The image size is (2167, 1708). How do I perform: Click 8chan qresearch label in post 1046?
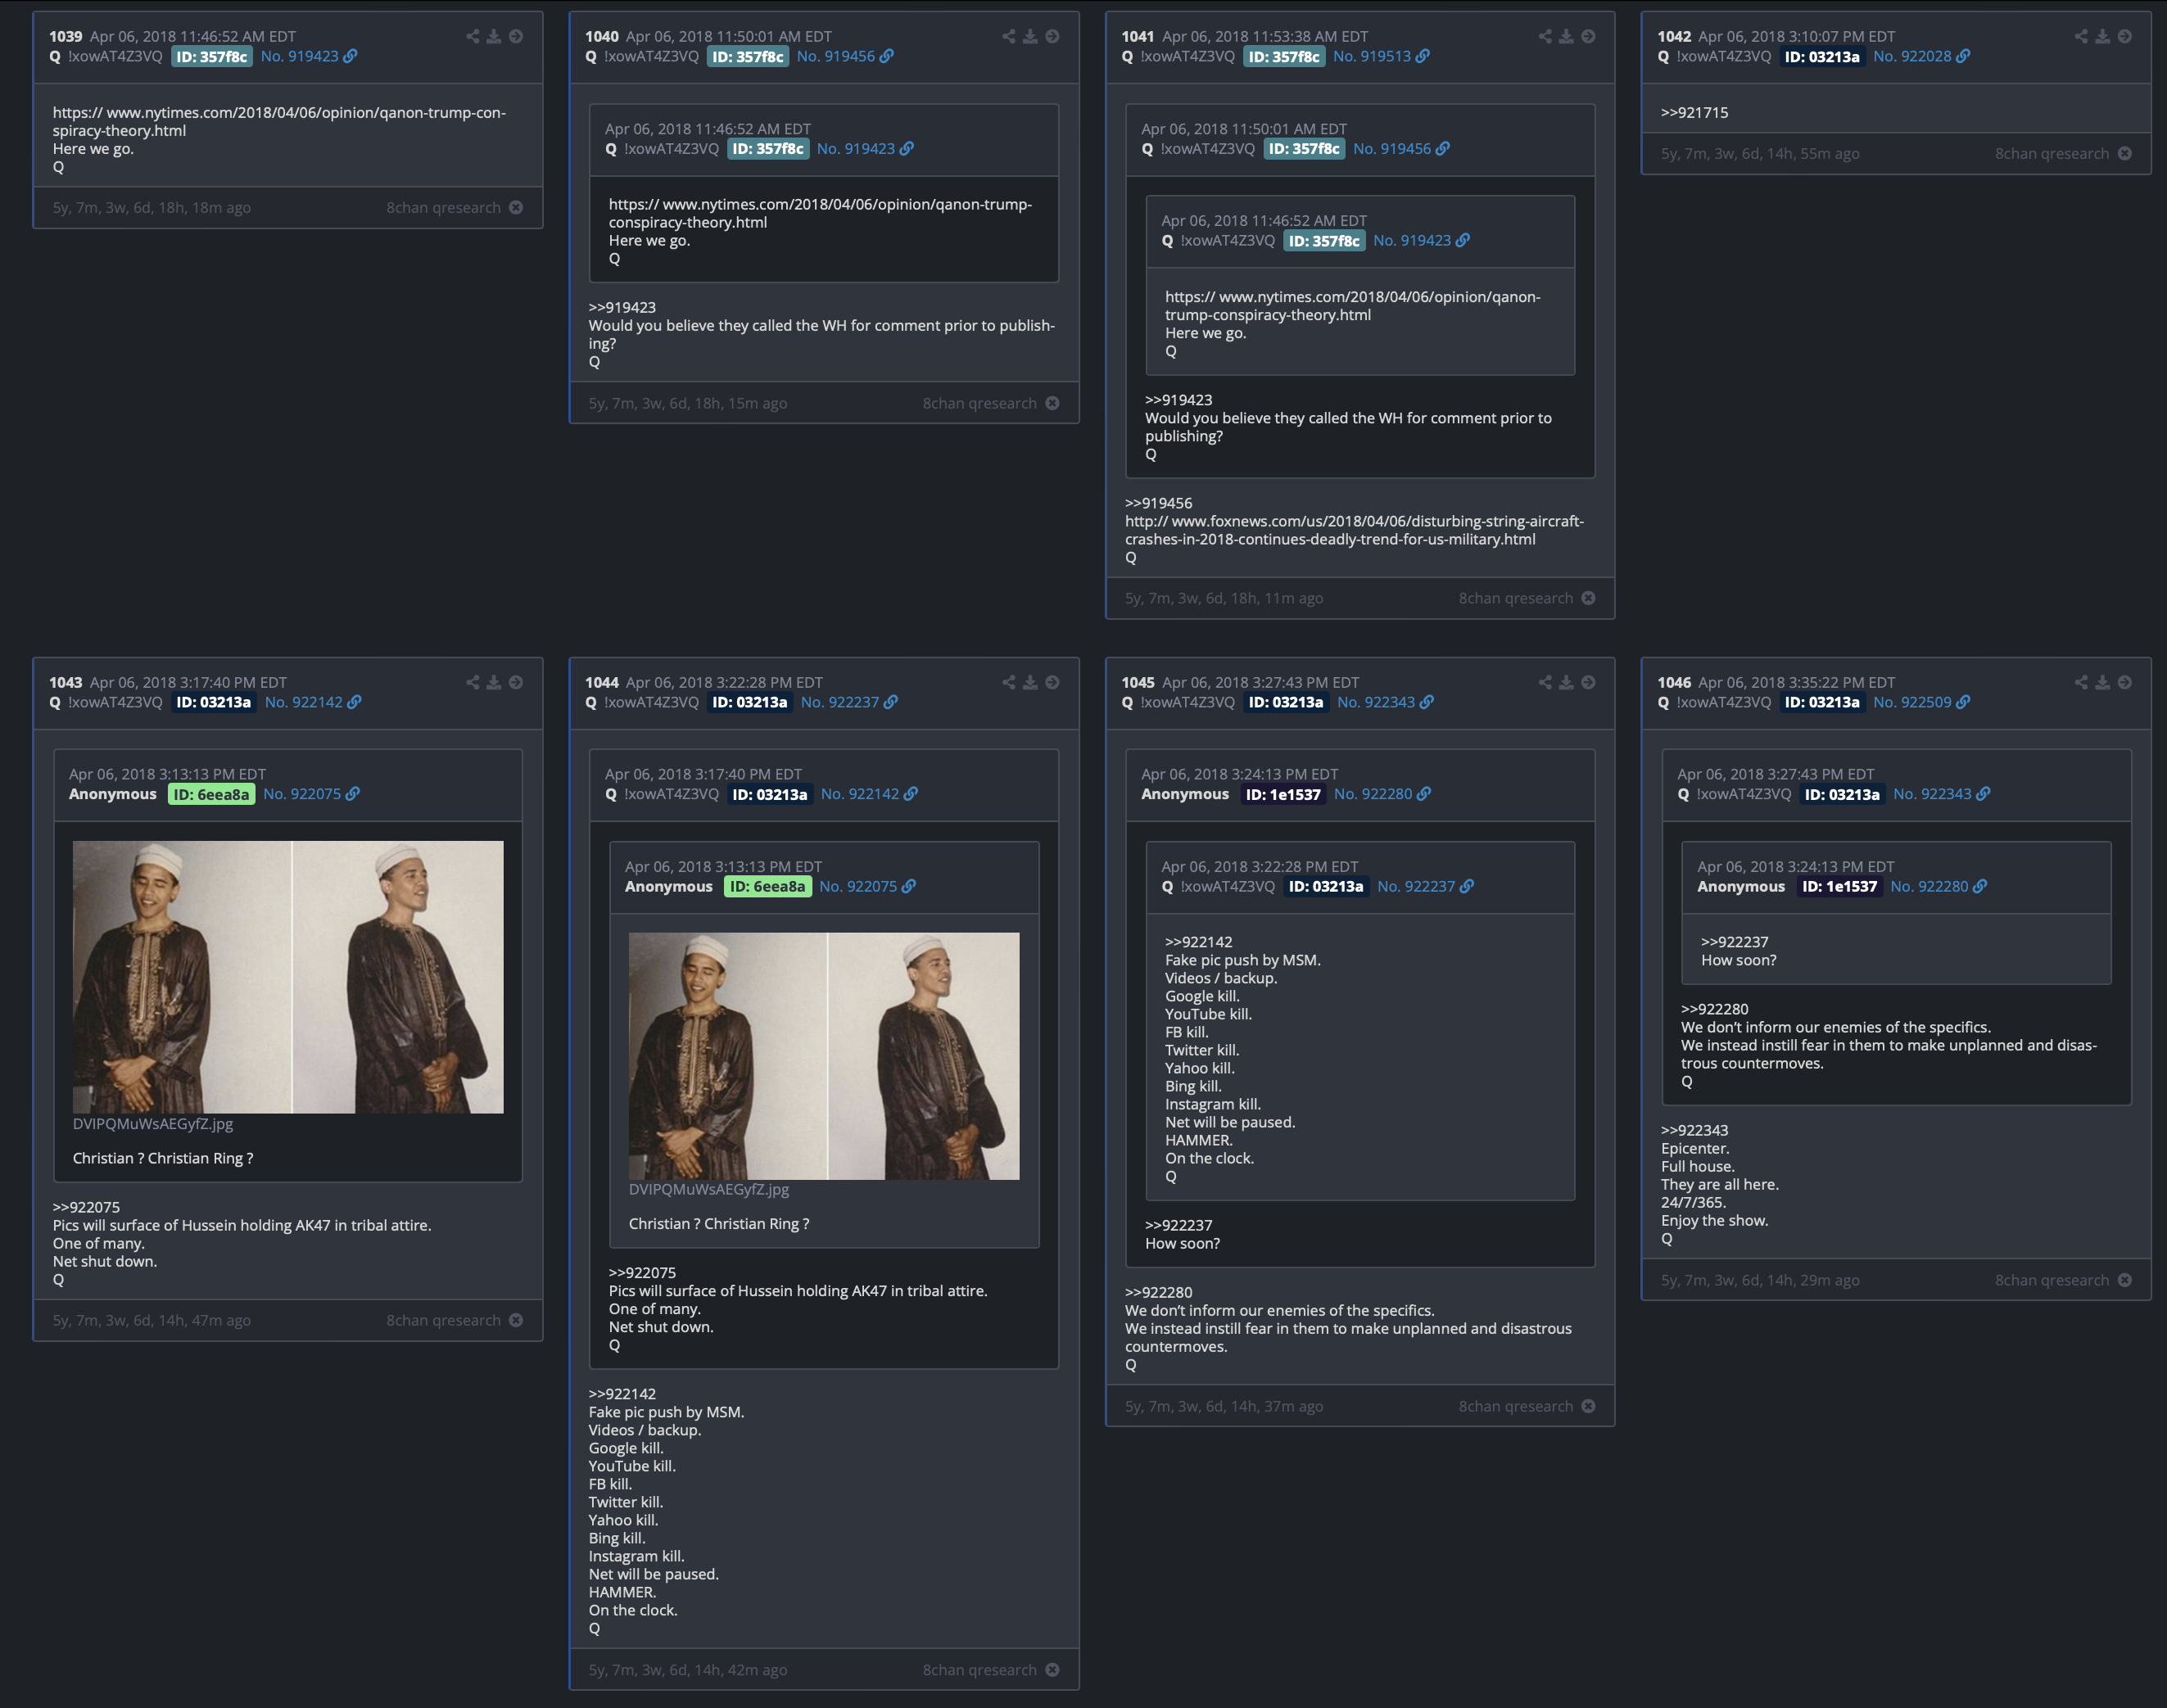[x=2052, y=1281]
